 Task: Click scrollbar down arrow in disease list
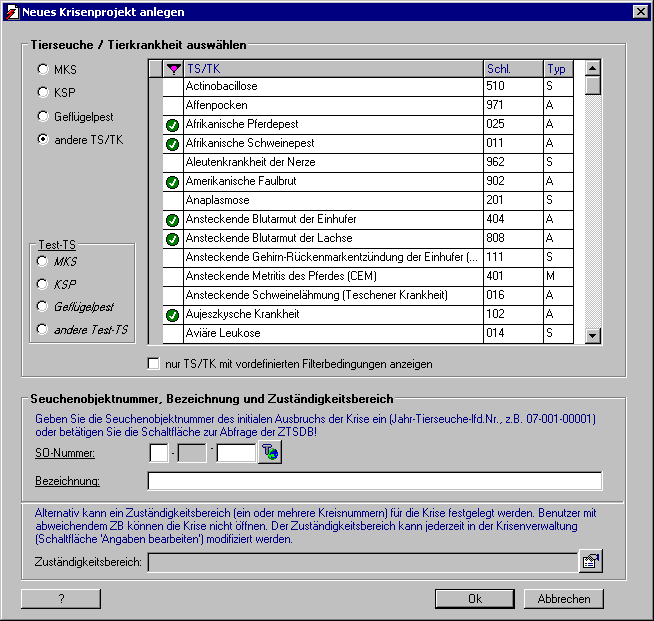(x=593, y=335)
